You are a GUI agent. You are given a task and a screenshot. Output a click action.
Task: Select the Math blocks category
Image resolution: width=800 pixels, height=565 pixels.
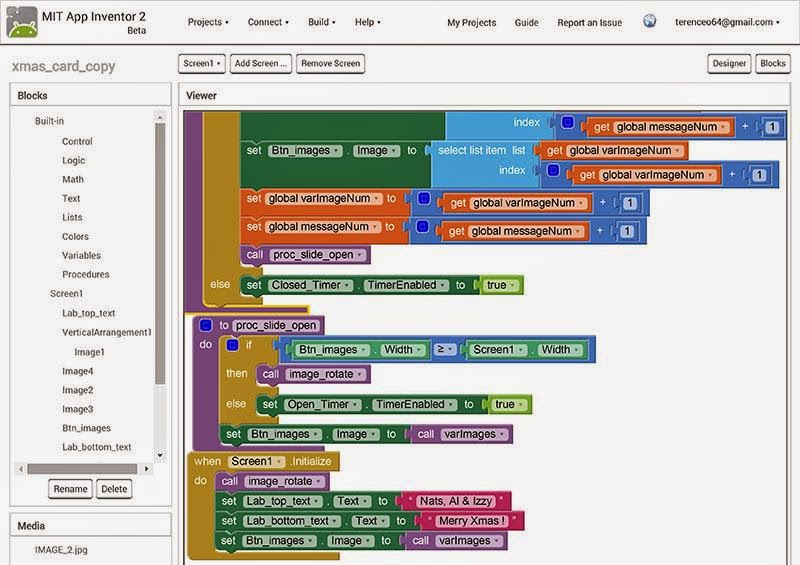click(x=73, y=179)
